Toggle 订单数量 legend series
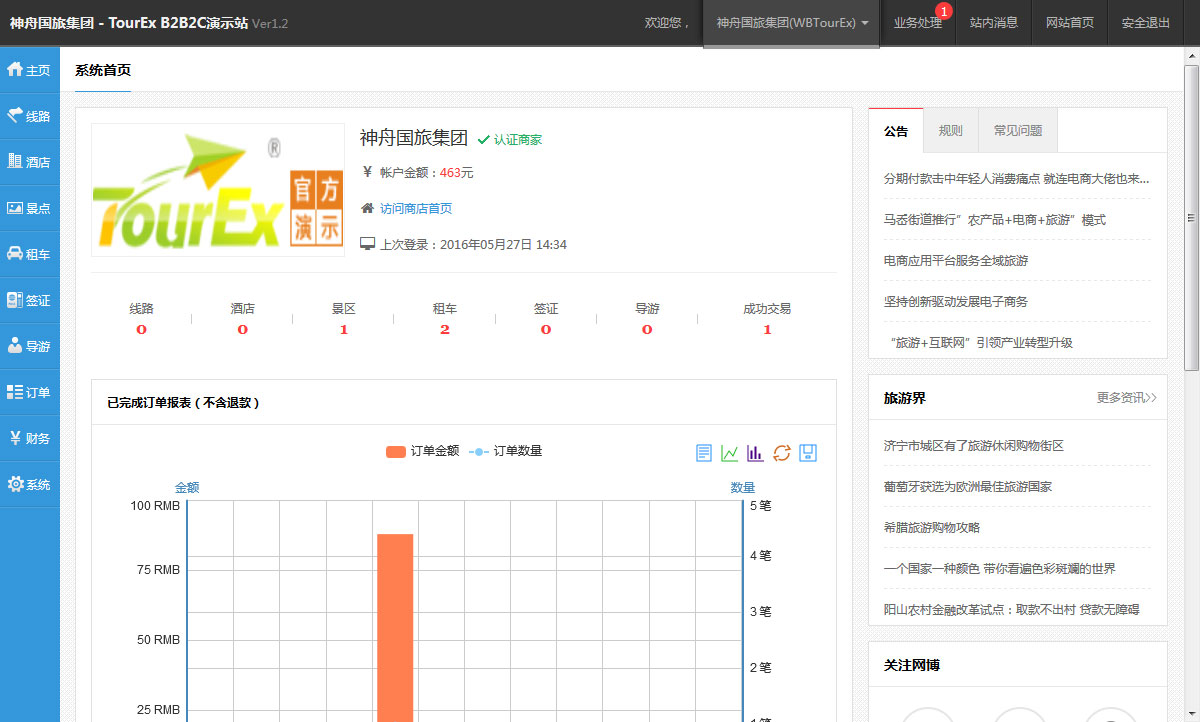 click(505, 451)
